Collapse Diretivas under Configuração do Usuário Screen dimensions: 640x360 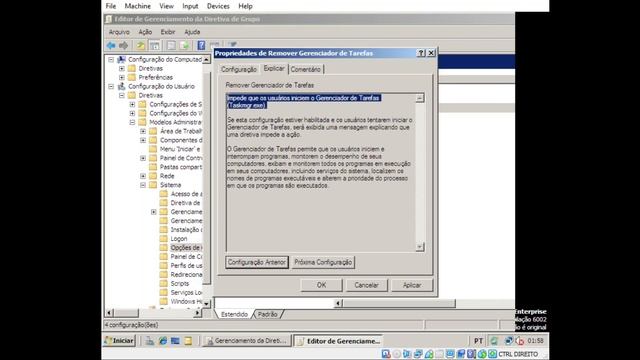(x=122, y=96)
